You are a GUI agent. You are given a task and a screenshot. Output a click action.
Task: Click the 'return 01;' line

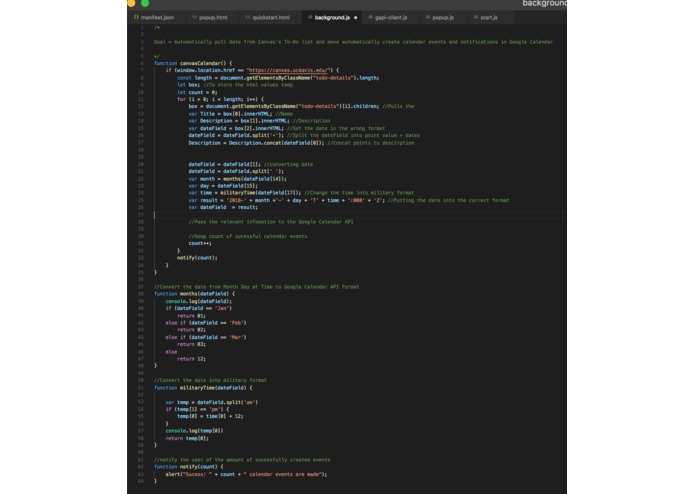point(191,316)
